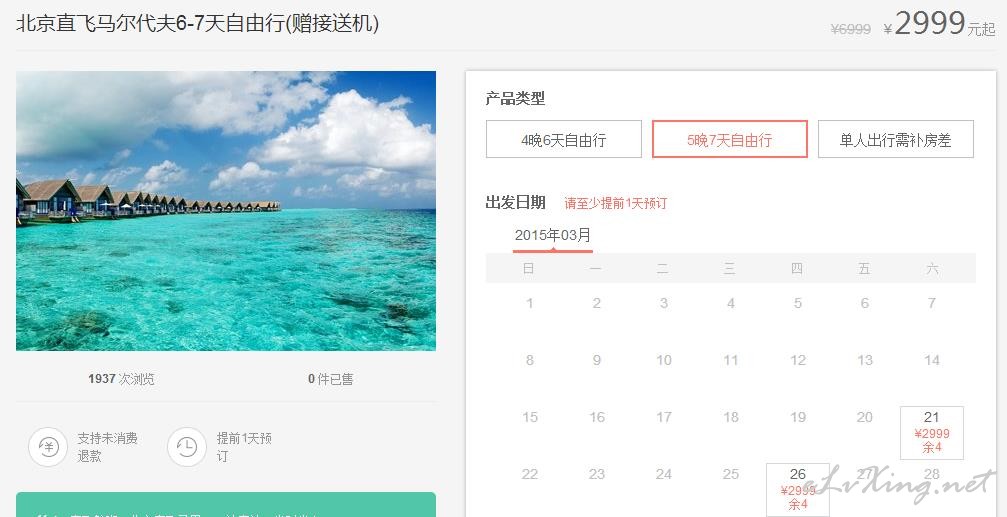Choose departure date March 26
The height and width of the screenshot is (517, 1007).
[x=798, y=489]
